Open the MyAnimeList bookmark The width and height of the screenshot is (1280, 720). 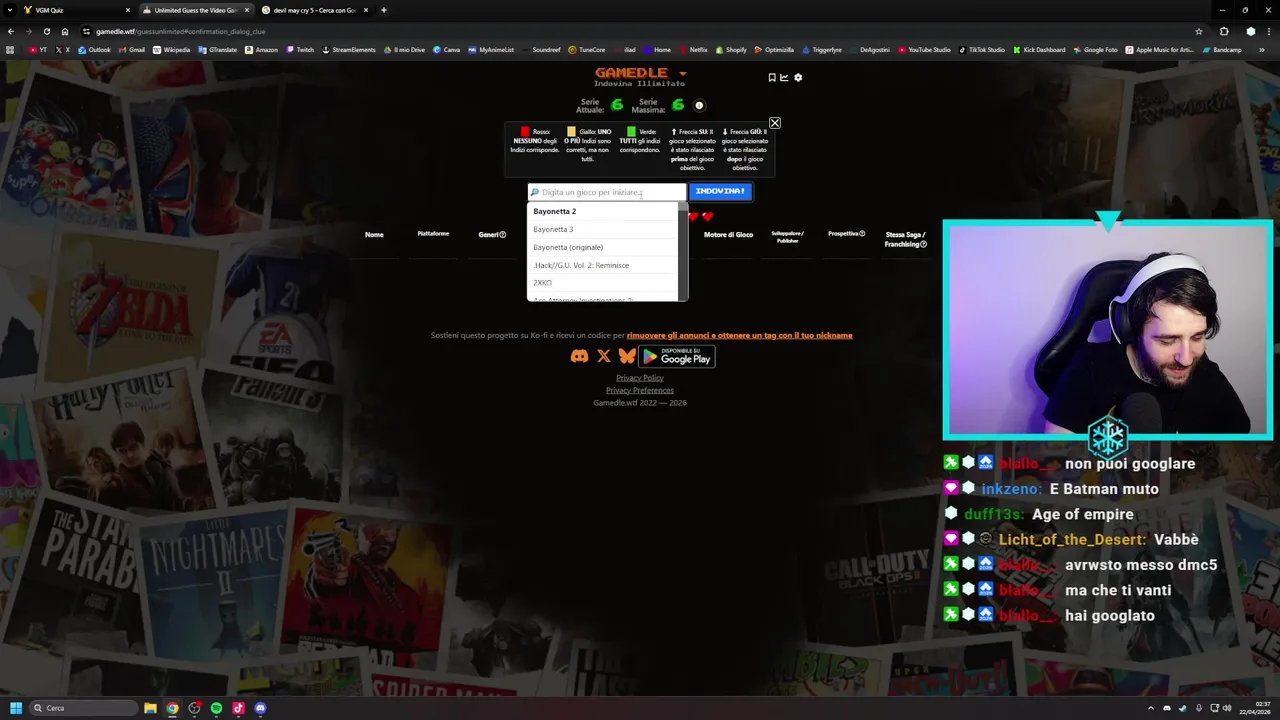pos(491,50)
